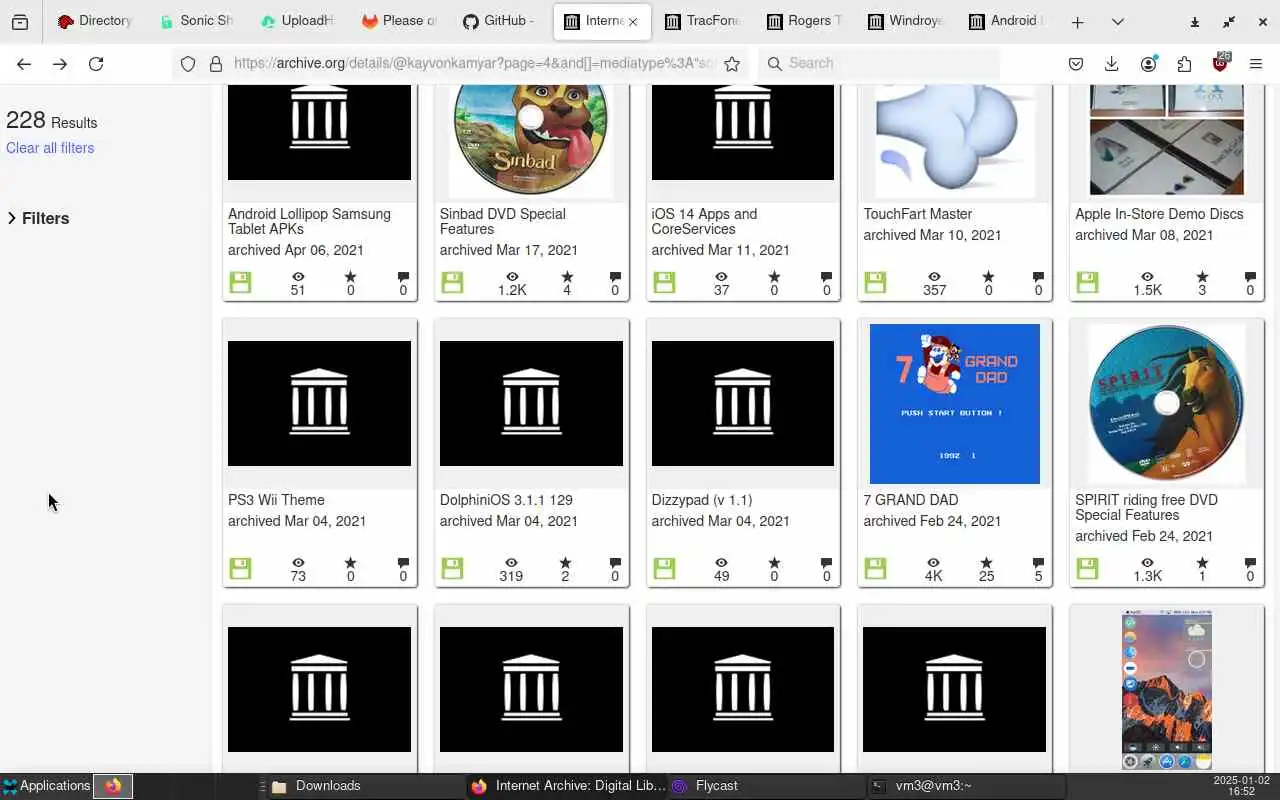The image size is (1280, 800).
Task: Switch to the Rogers tab
Action: 804,21
